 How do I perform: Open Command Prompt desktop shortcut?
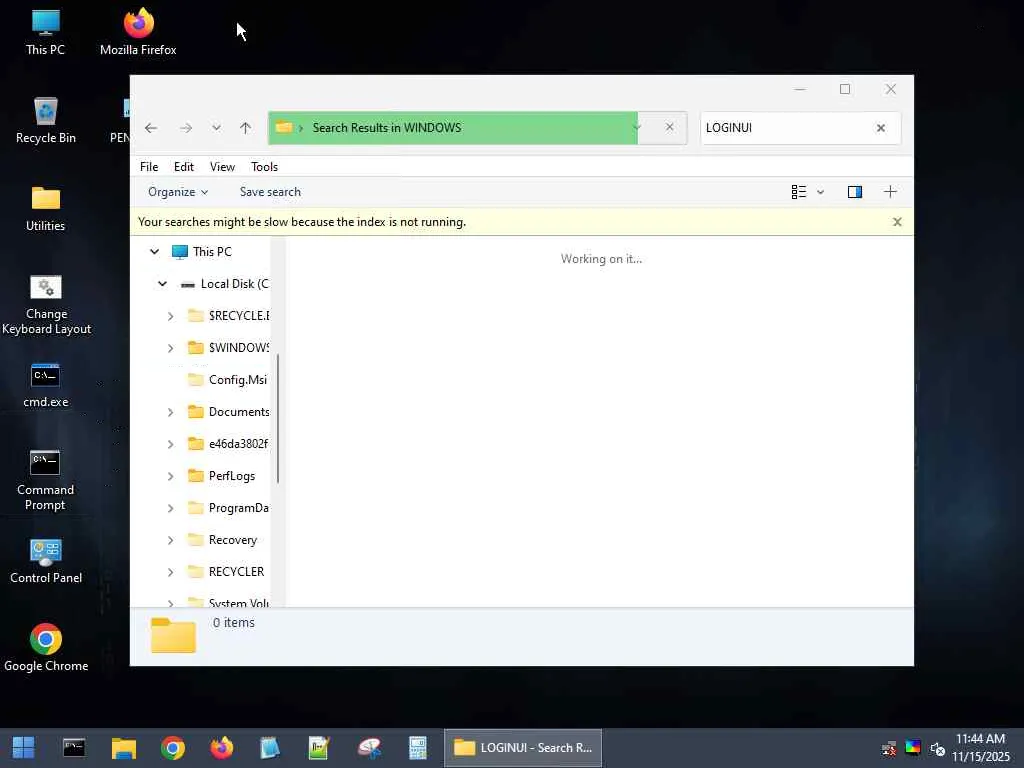tap(46, 480)
